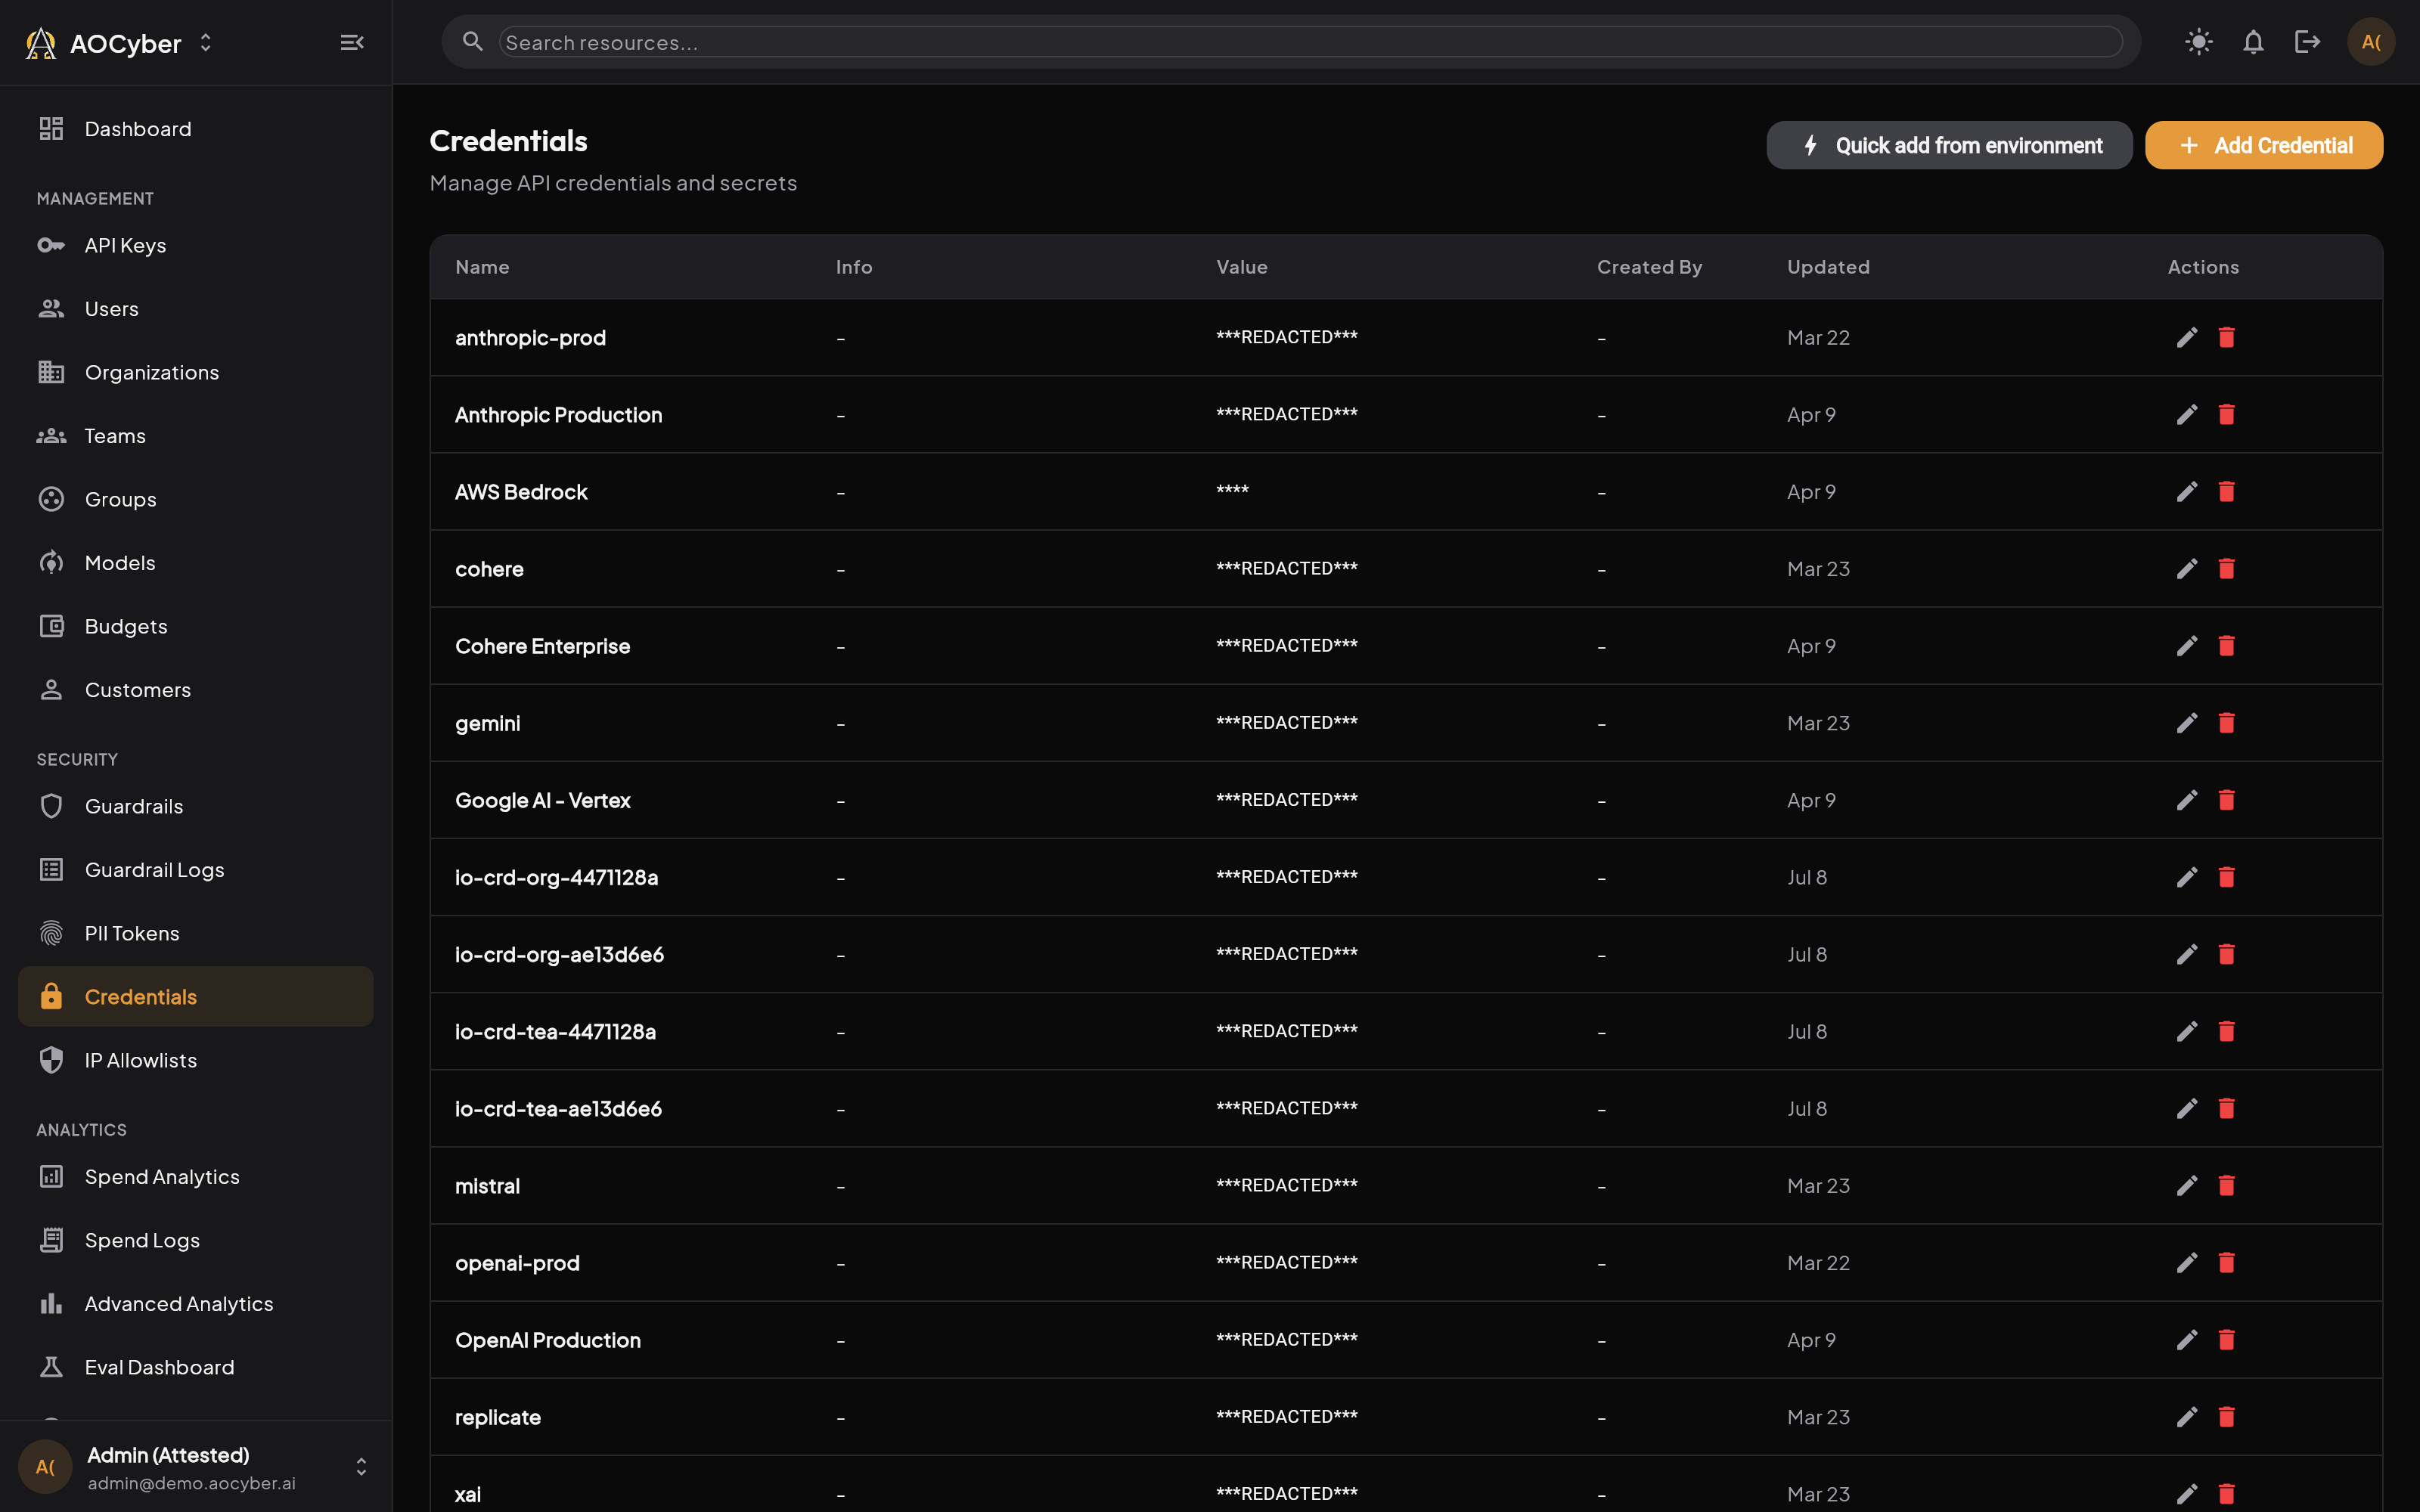Open Advanced Analytics
Screen dimensions: 2420x1512
pyautogui.click(x=196, y=1304)
